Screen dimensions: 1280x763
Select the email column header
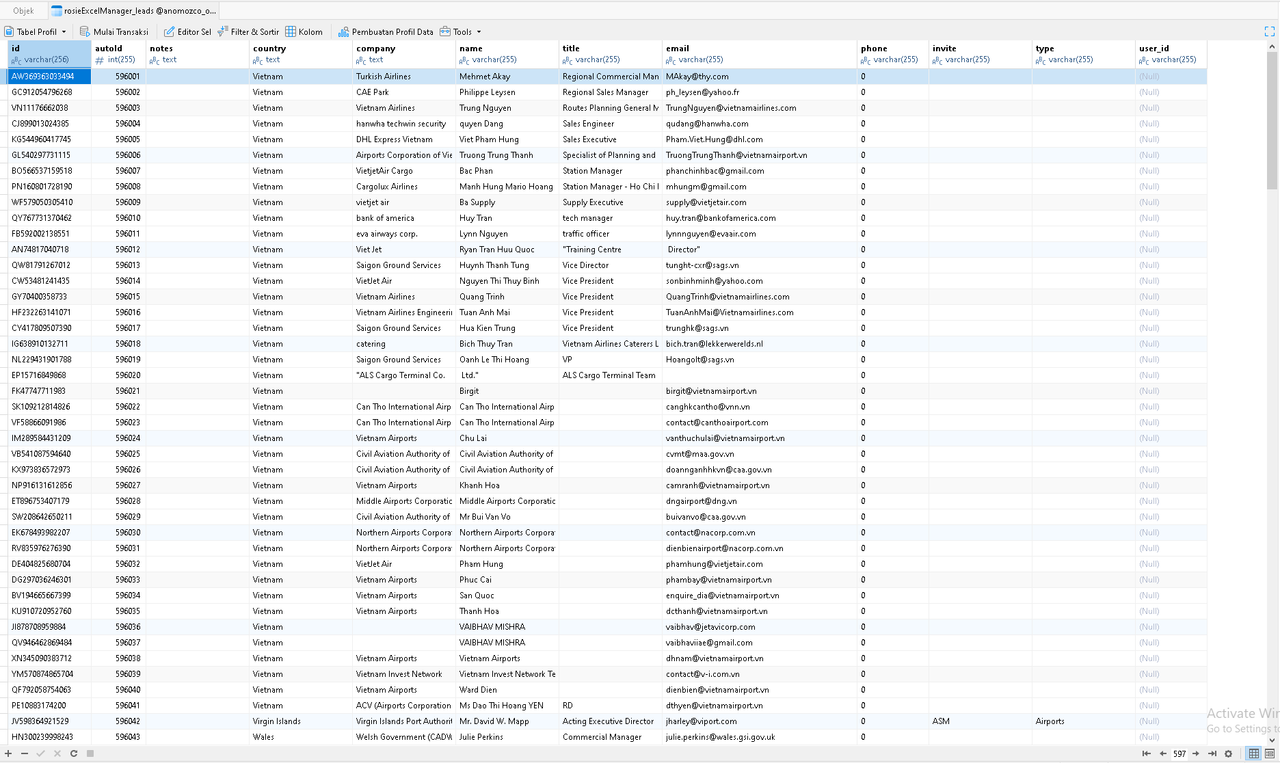(760, 54)
